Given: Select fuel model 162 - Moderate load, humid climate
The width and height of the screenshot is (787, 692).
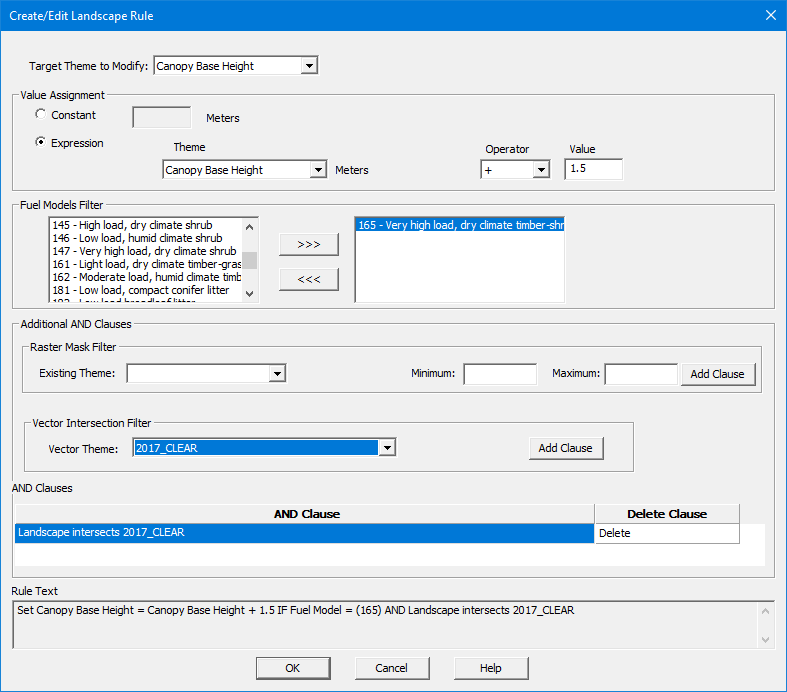Looking at the screenshot, I should [x=146, y=277].
